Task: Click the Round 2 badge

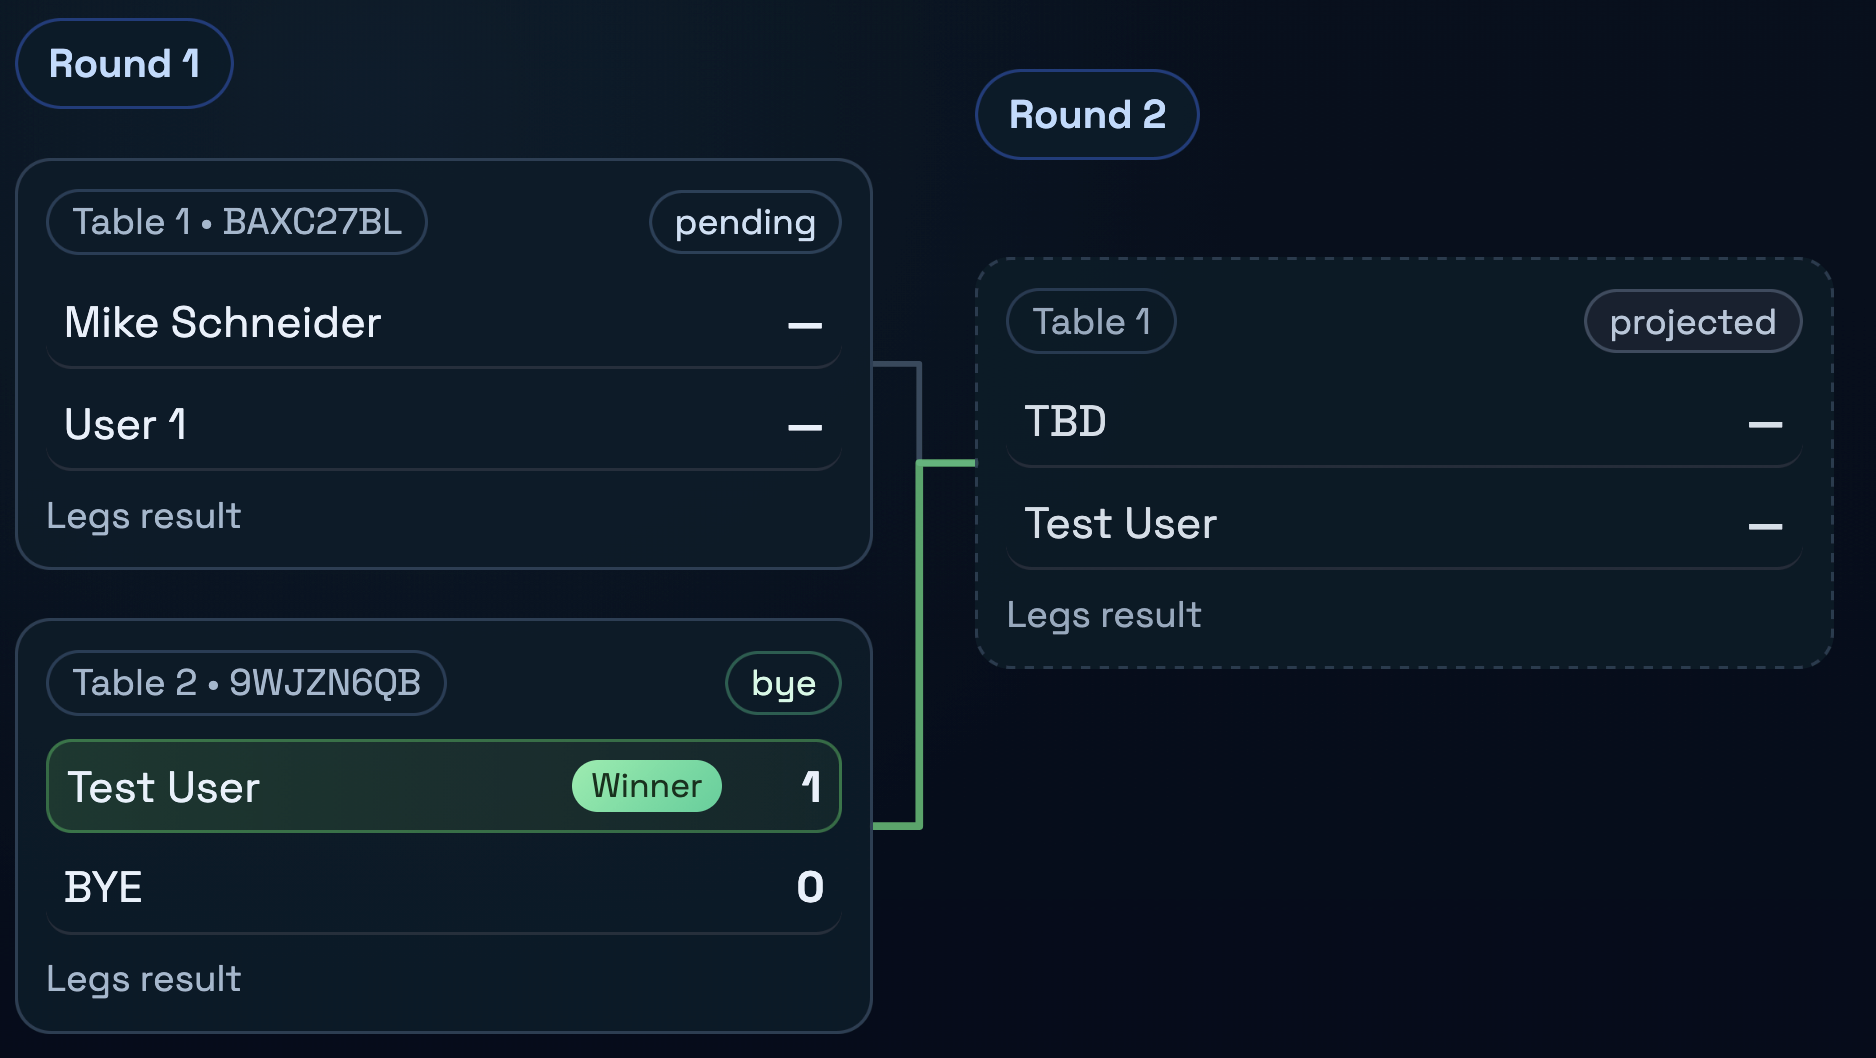Action: coord(1086,114)
